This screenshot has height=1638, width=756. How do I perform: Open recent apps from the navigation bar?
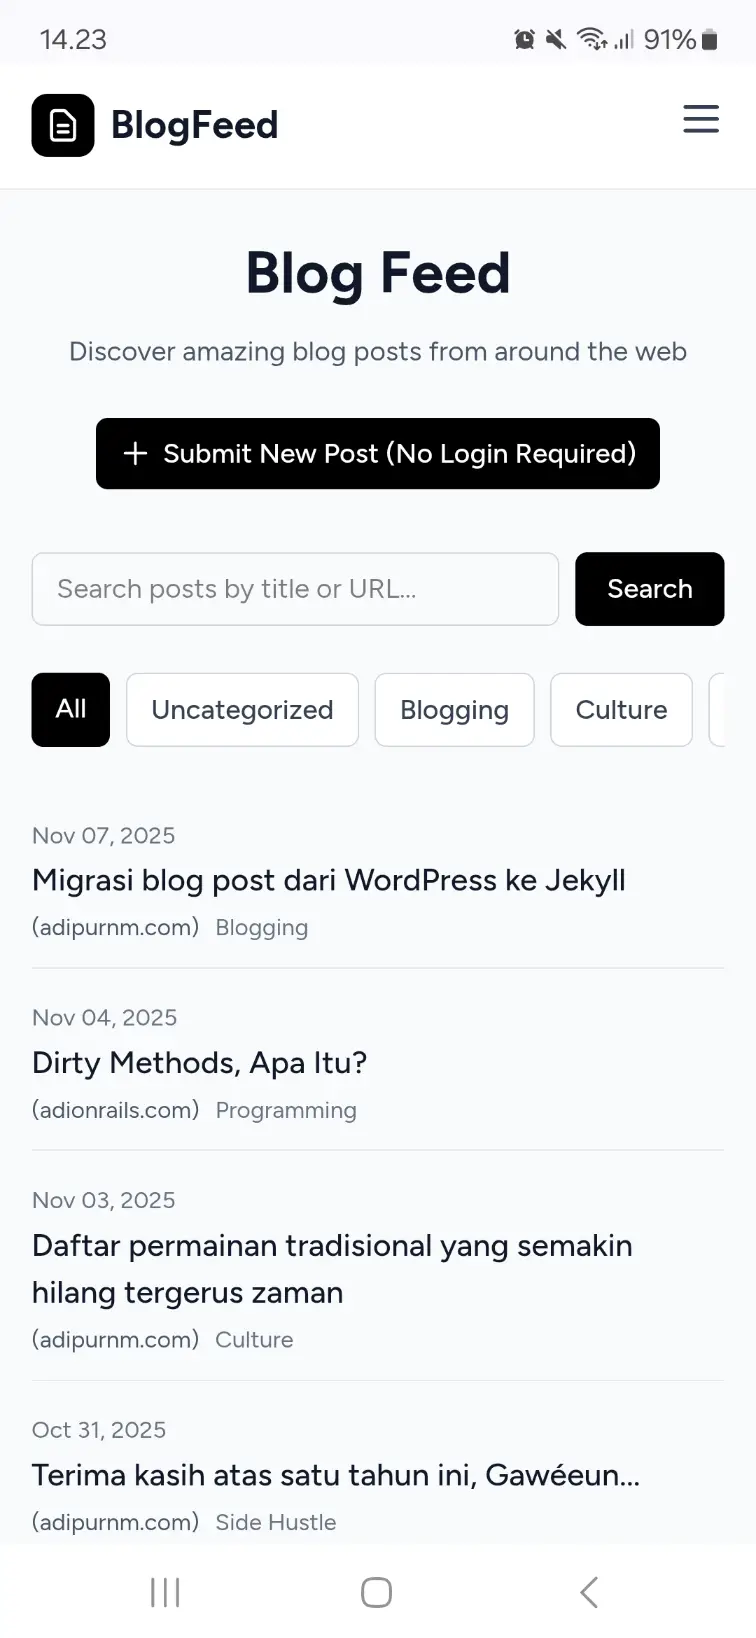click(164, 1592)
